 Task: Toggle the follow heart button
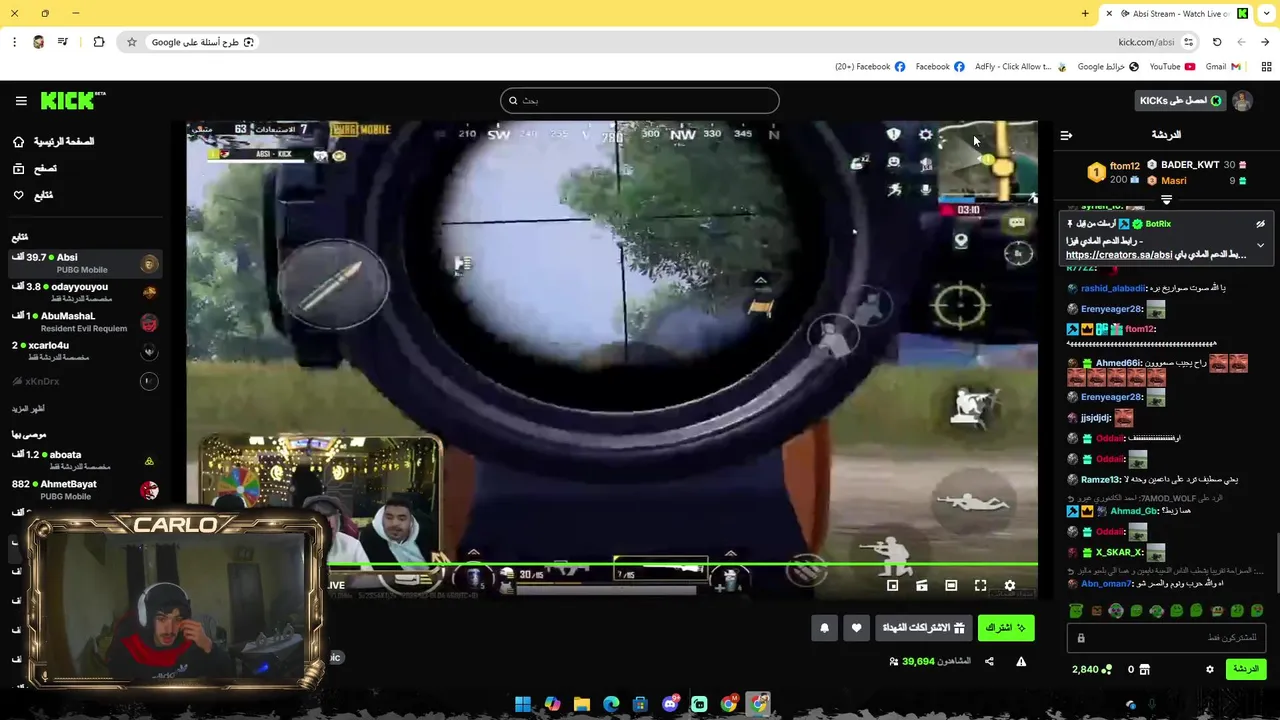856,627
